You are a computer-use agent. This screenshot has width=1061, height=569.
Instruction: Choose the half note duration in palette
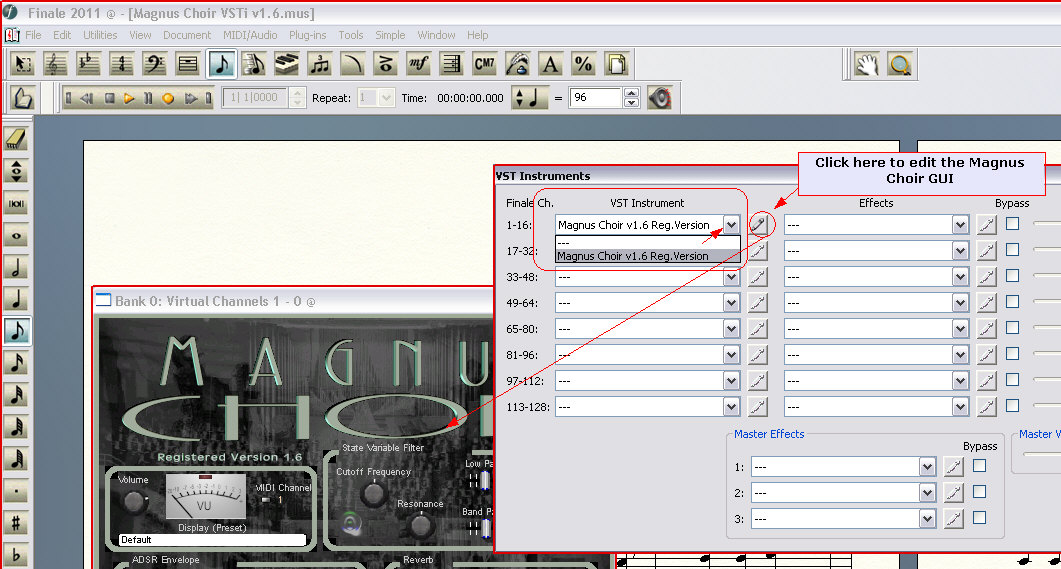[16, 267]
